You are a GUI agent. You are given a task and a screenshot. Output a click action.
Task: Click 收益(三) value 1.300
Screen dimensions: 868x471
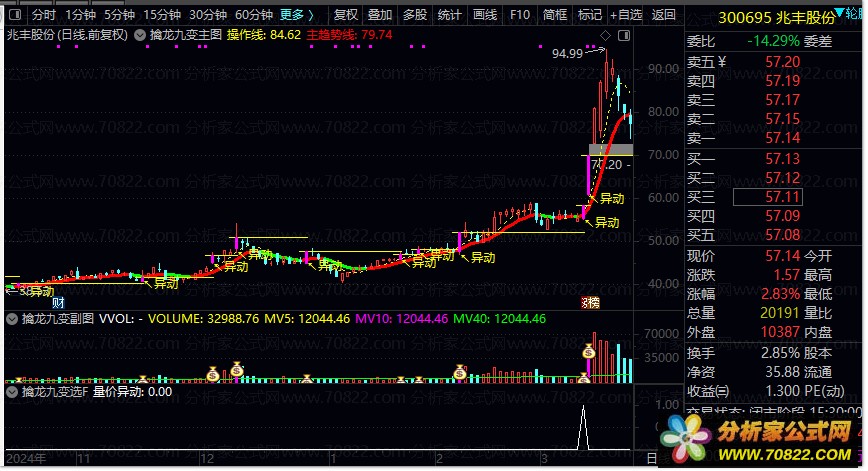point(783,391)
